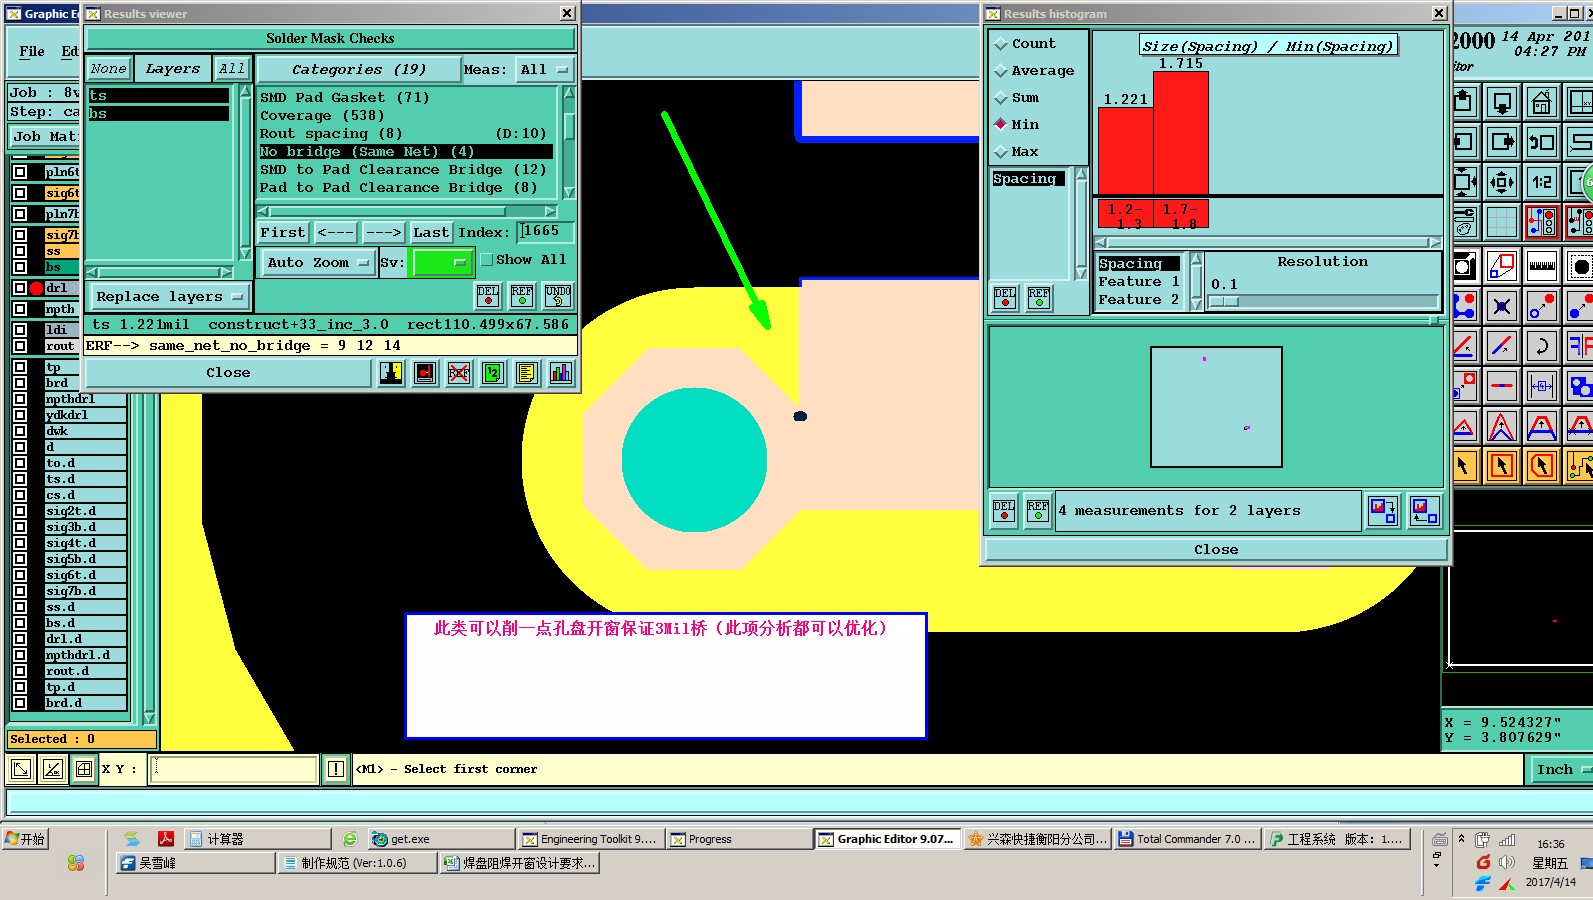The image size is (1593, 900).
Task: Click the First result button
Action: [x=283, y=232]
